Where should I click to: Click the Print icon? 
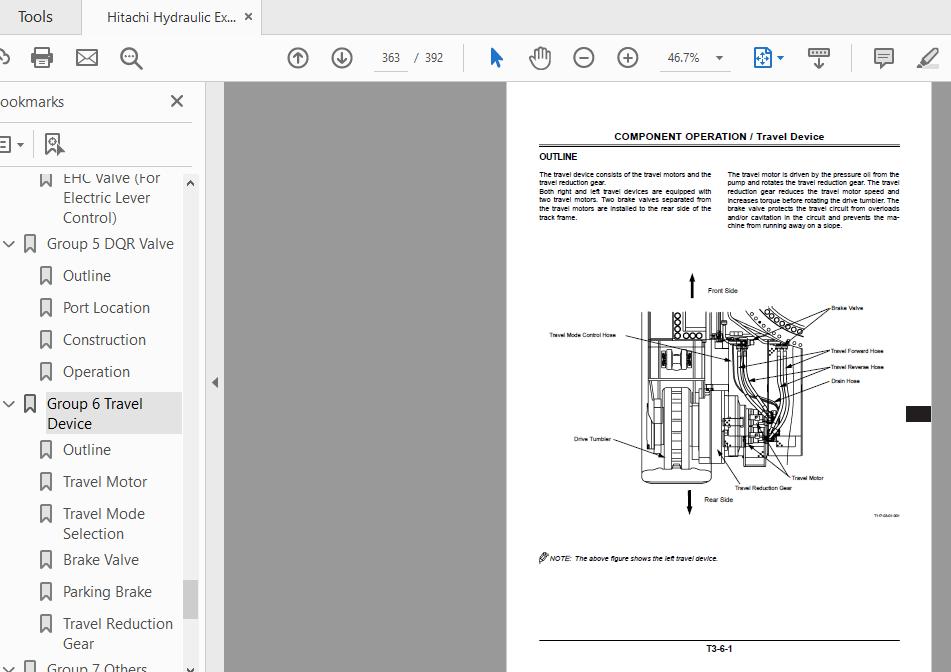click(x=41, y=57)
